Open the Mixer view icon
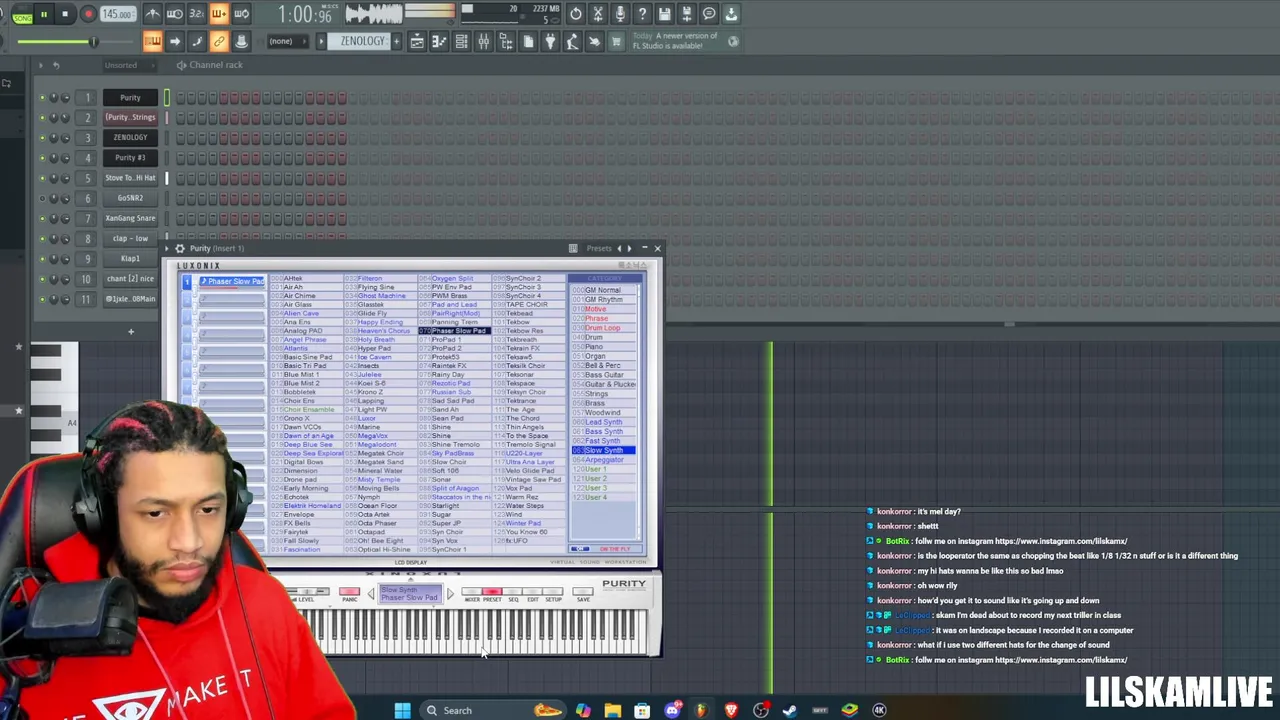This screenshot has height=720, width=1280. 484,41
